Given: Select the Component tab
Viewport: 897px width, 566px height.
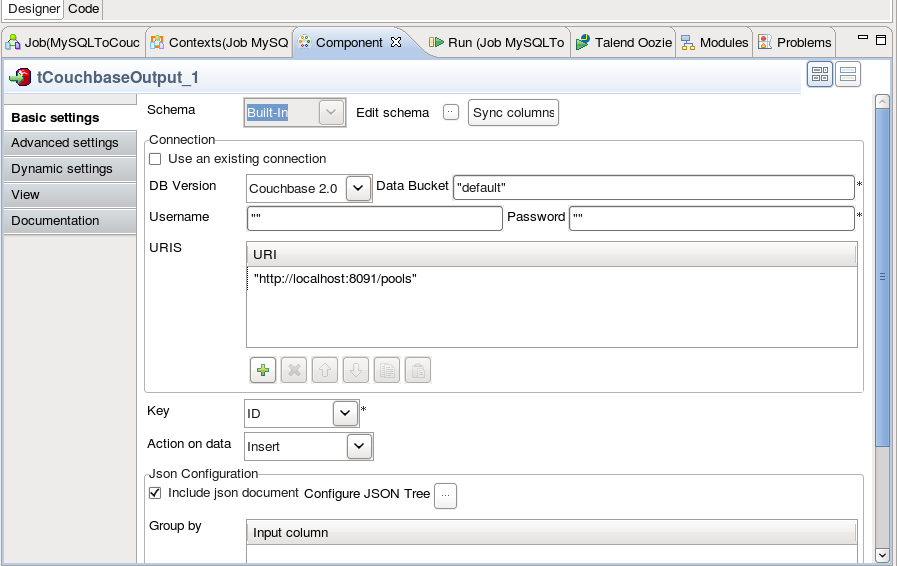Looking at the screenshot, I should (349, 43).
